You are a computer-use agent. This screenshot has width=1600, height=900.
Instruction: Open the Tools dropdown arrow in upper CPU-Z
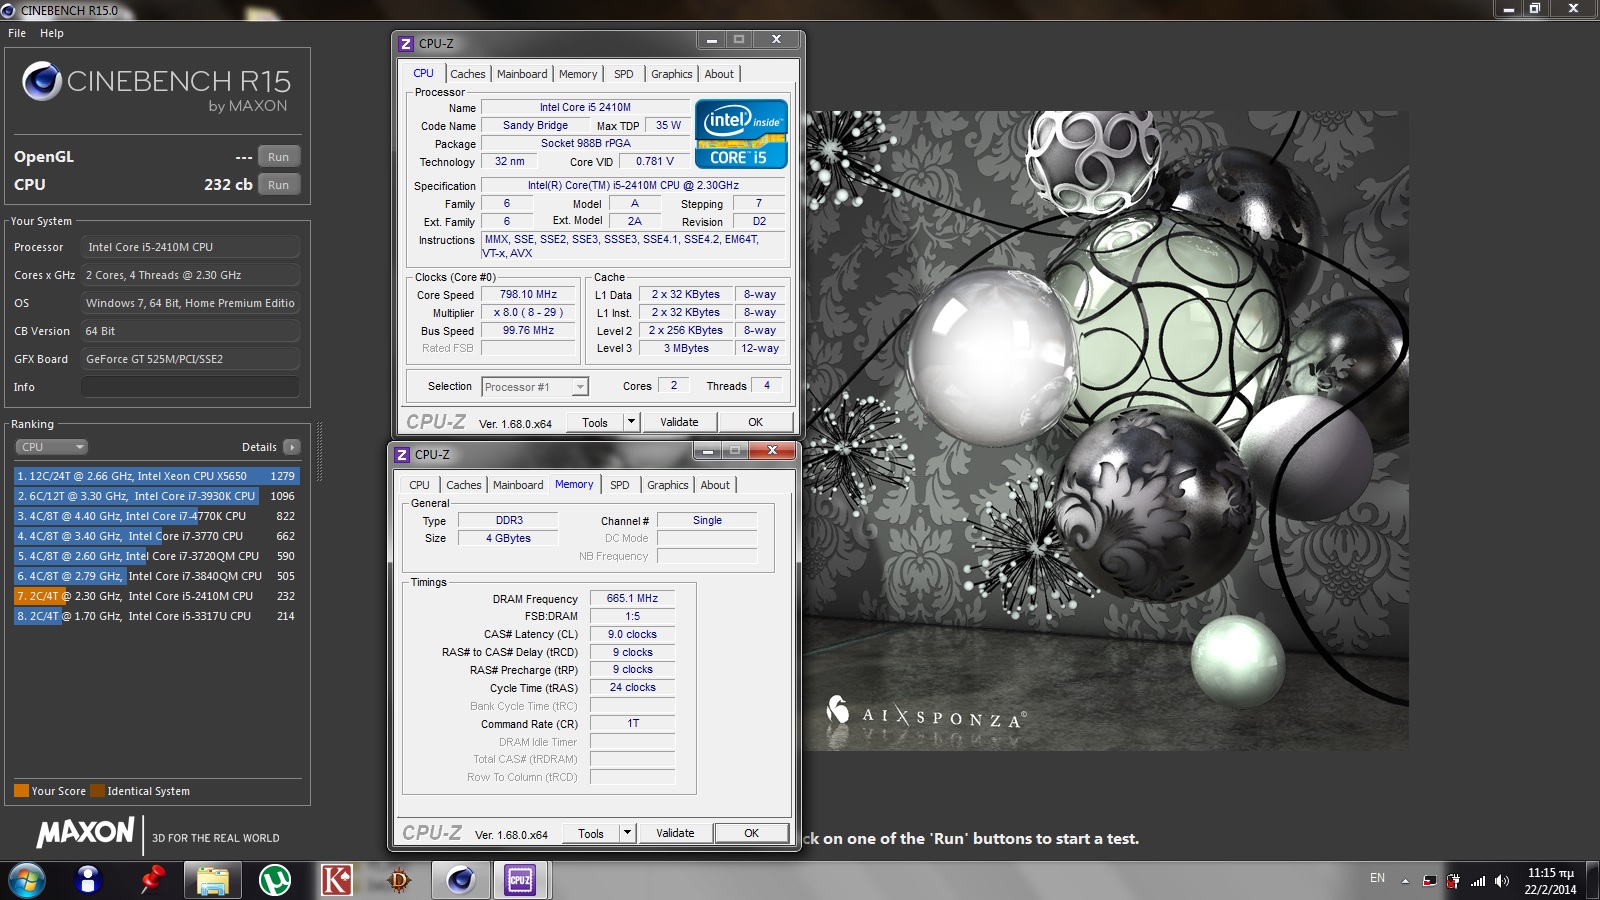631,422
